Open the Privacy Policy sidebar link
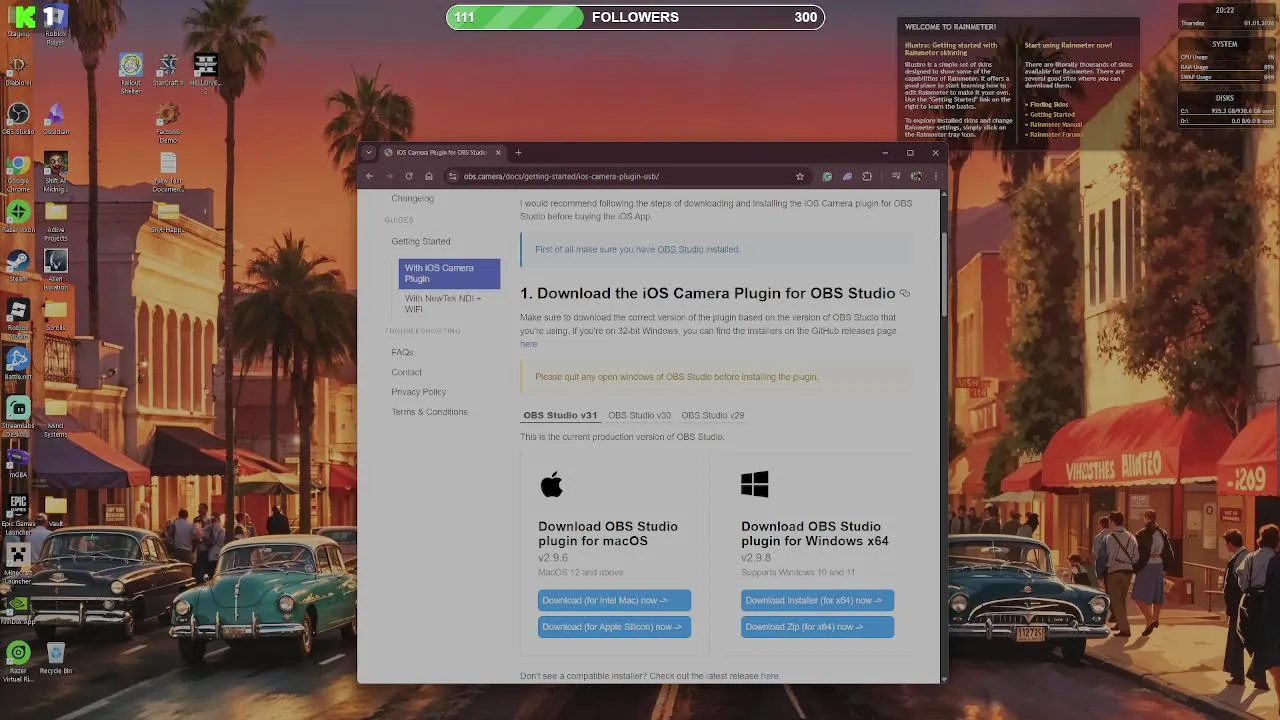This screenshot has width=1280, height=720. click(419, 392)
